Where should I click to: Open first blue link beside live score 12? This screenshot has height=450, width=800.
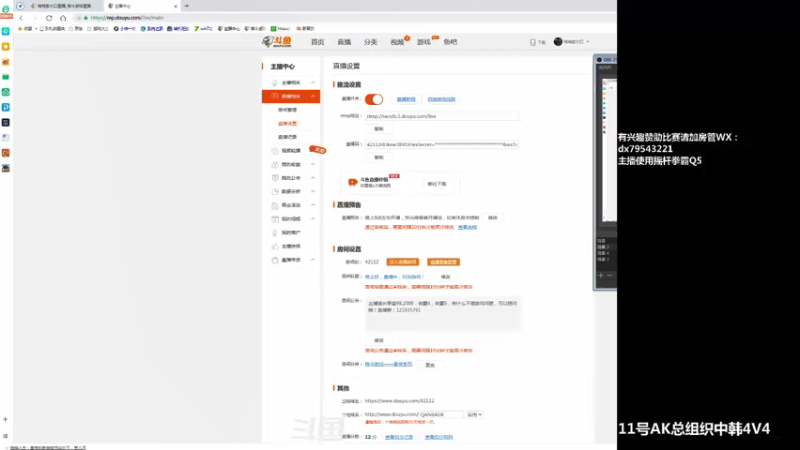click(399, 437)
